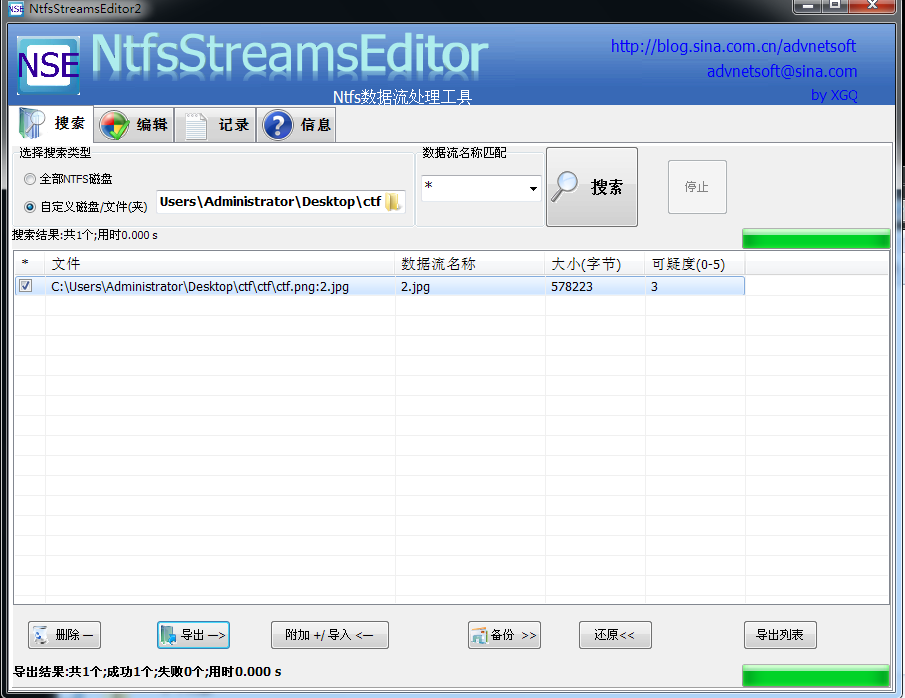Click the Windows logo icon on 编辑 tab
This screenshot has height=698, width=905.
114,125
